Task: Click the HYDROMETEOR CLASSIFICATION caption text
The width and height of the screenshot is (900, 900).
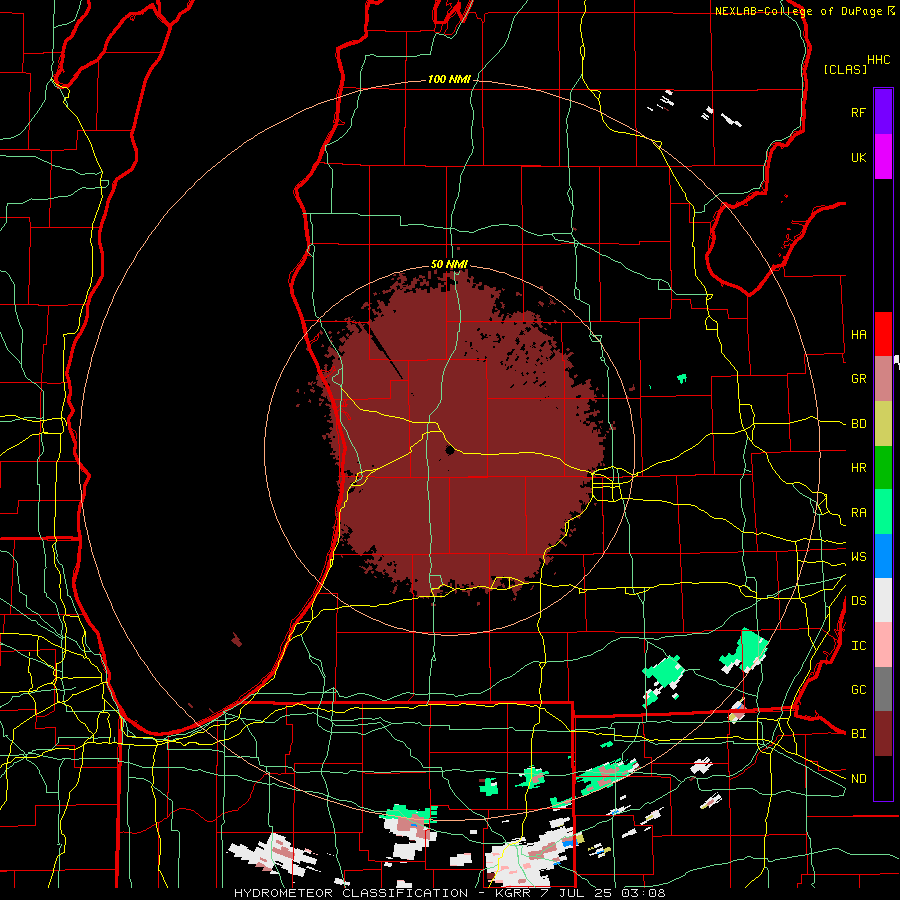Action: pos(351,893)
